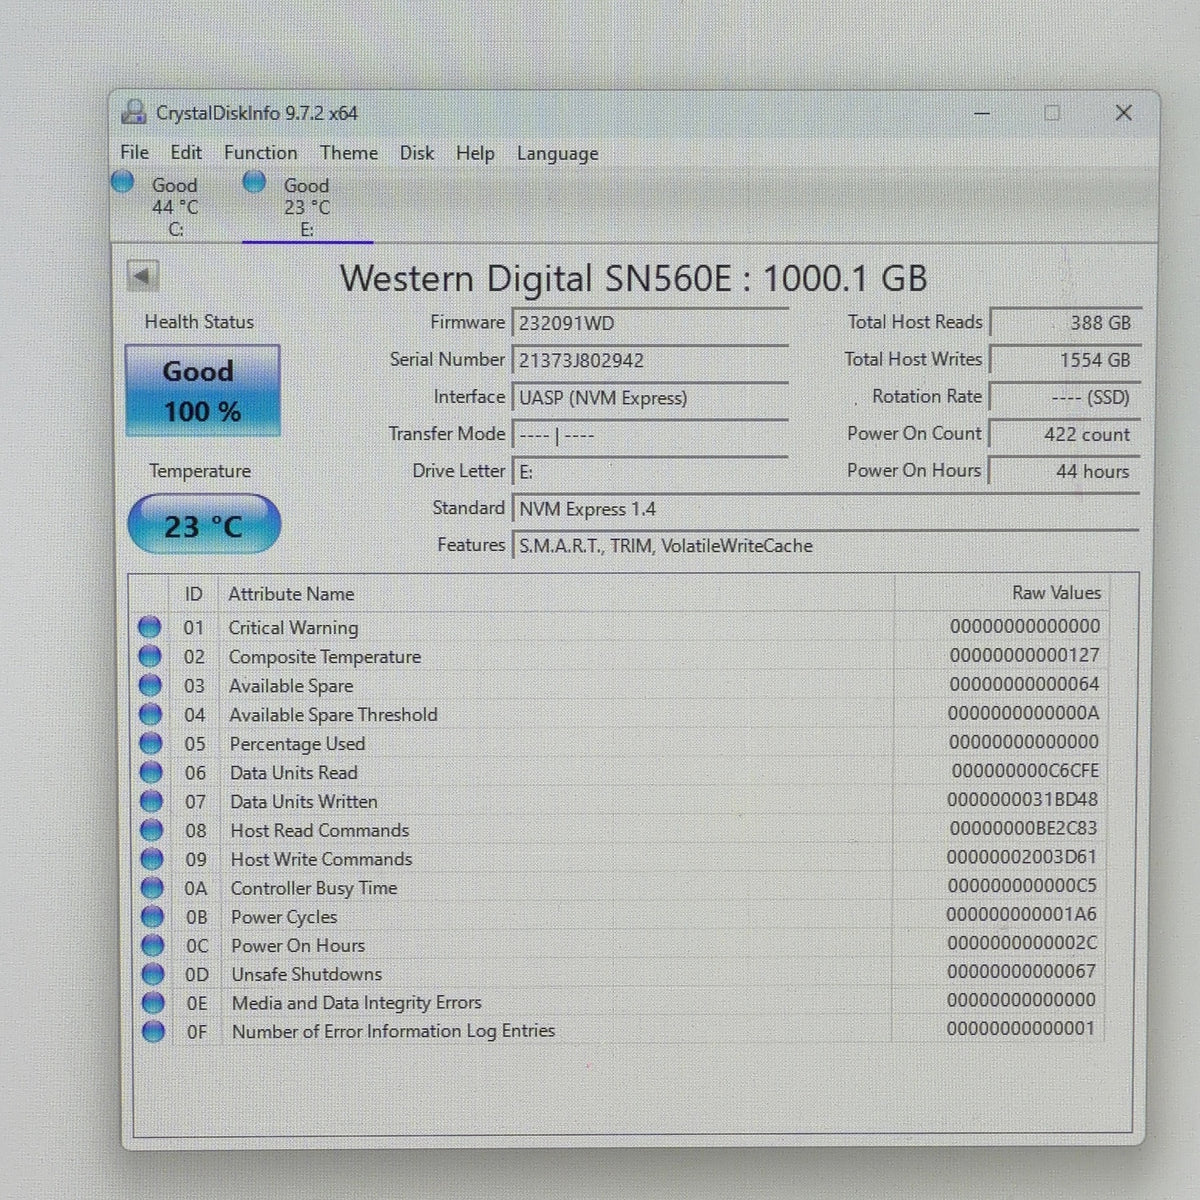Click the Serial Number field
The height and width of the screenshot is (1200, 1200).
(650, 360)
